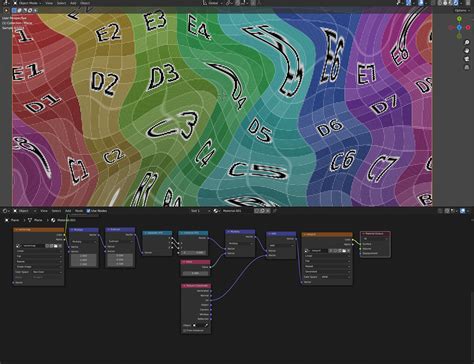
Task: Click image name field in leftmost Image Texture node
Action: coord(35,246)
